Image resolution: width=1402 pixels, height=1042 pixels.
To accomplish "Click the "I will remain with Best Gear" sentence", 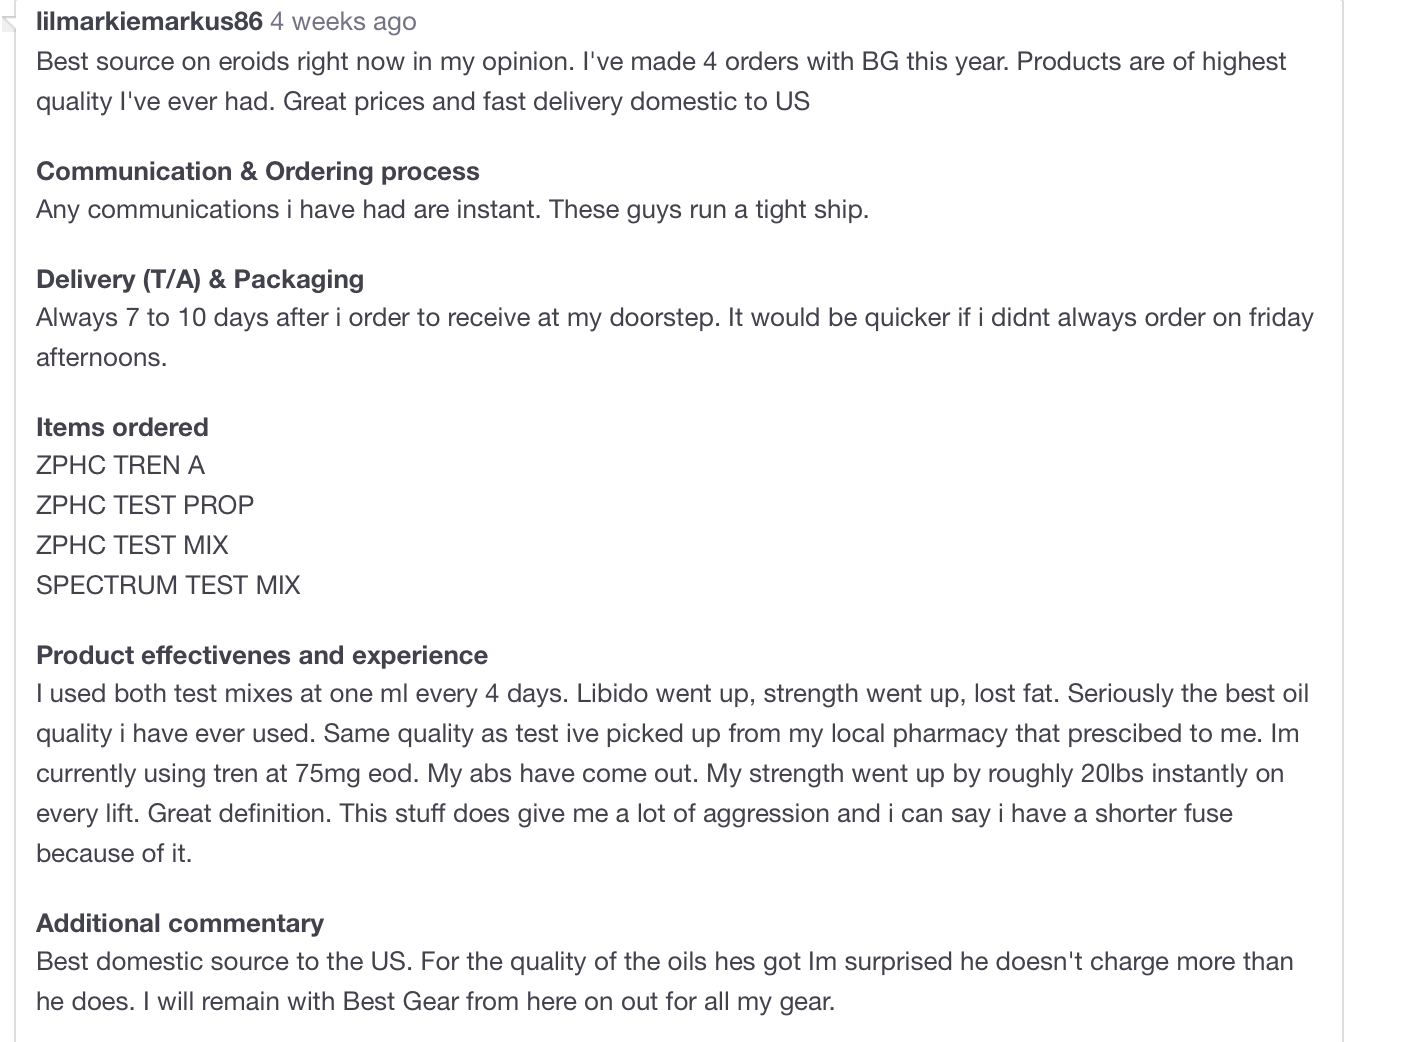I will pos(488,1001).
